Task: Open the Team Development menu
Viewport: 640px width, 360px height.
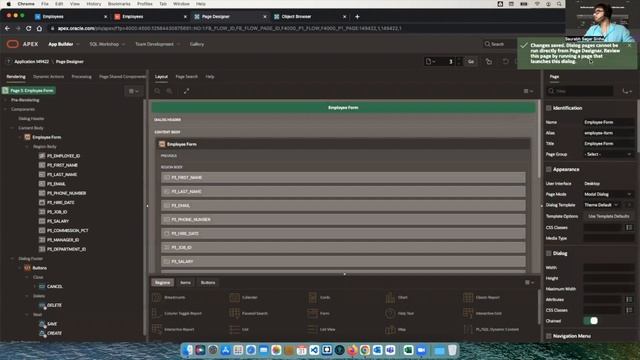Action: (157, 44)
